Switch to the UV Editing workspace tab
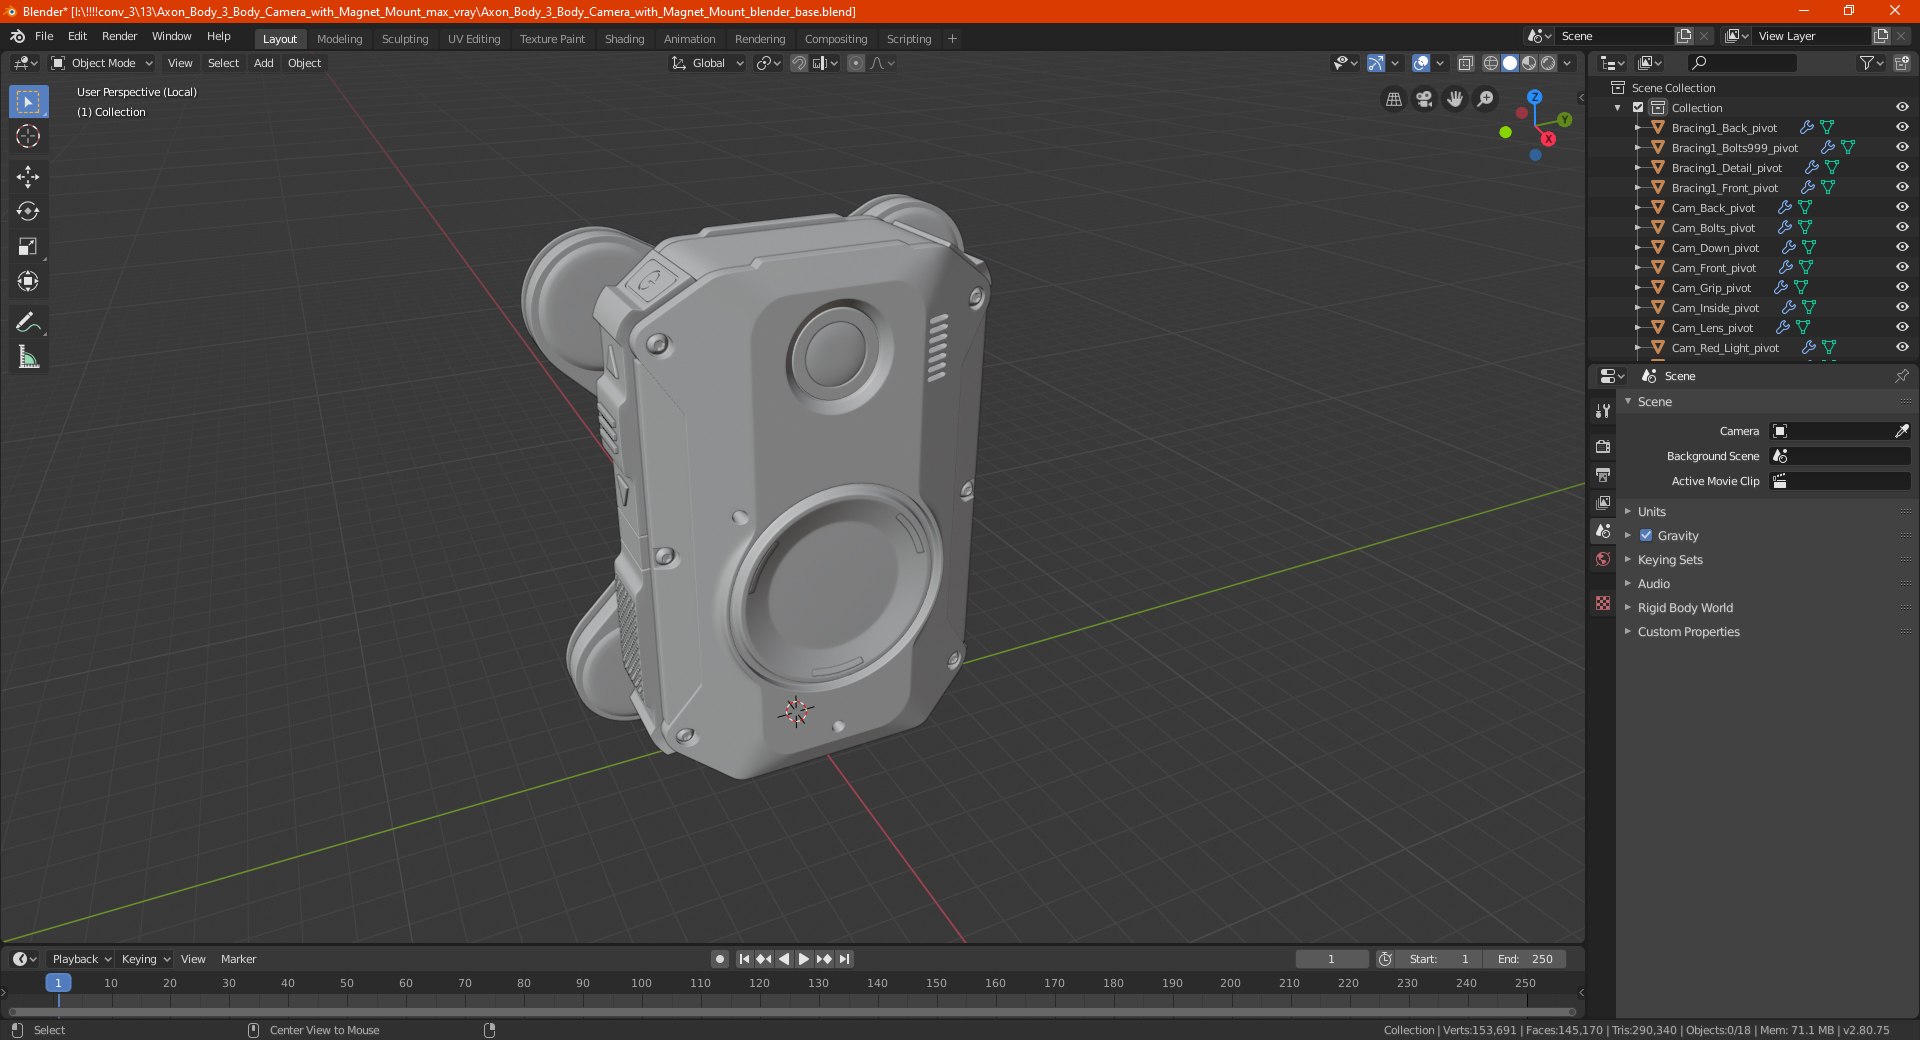This screenshot has height=1040, width=1920. 473,39
